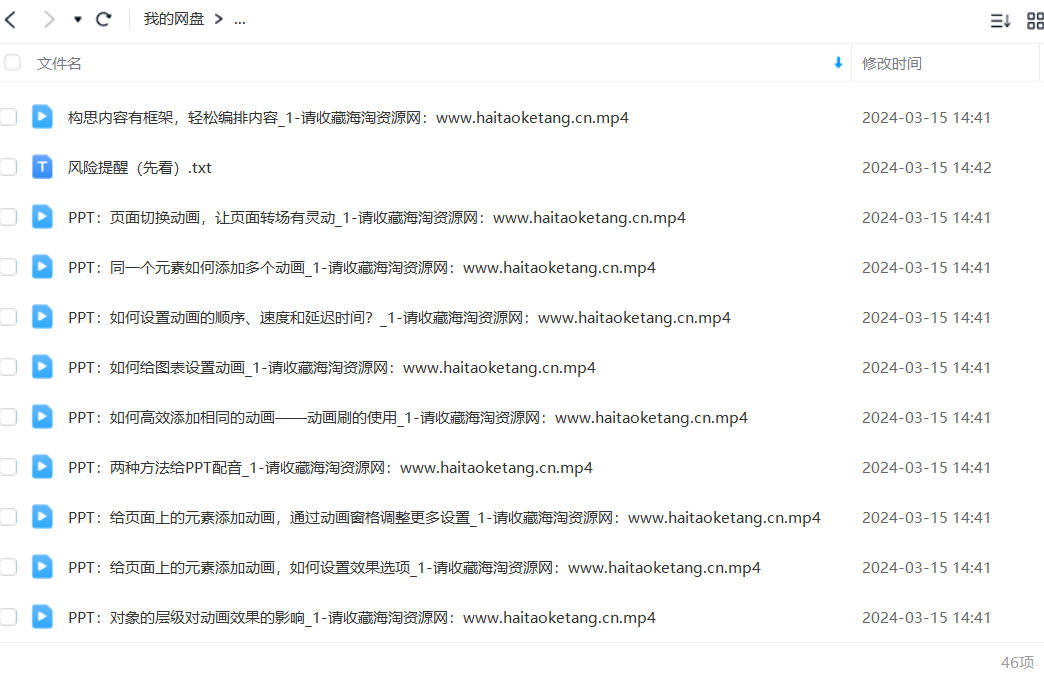This screenshot has height=676, width=1044.
Task: Check the box for 如何设置效果选项 video
Action: [x=8, y=567]
